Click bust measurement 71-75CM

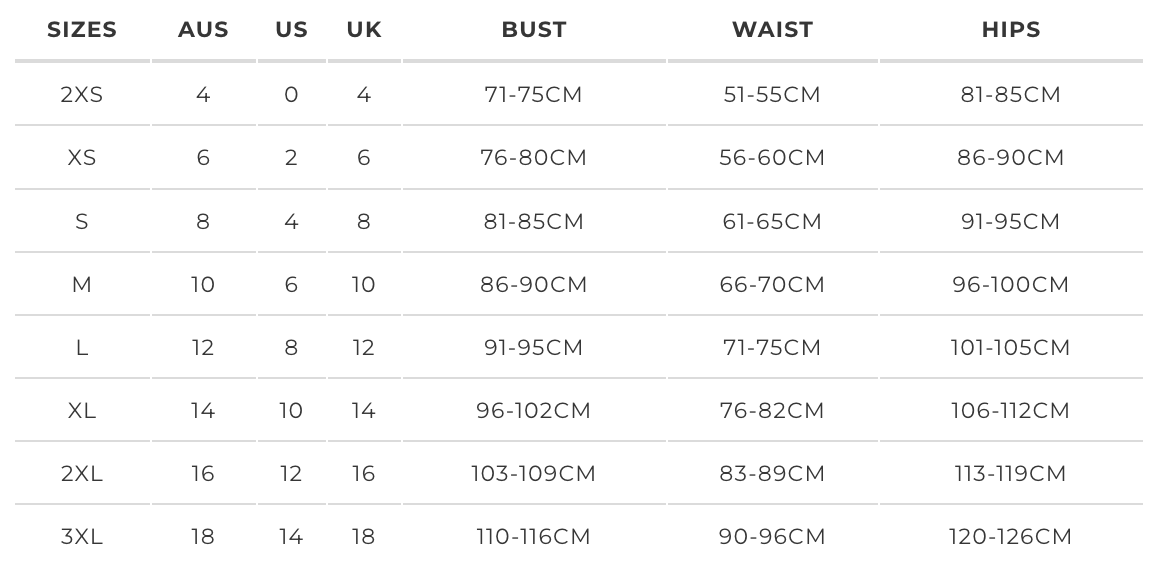coord(534,95)
